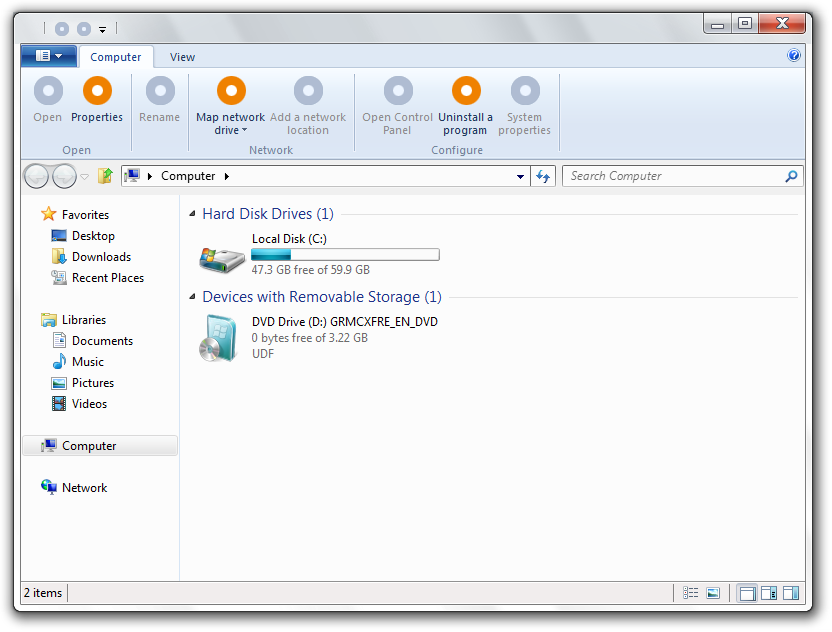Click Local Disk (C:) label

click(289, 239)
